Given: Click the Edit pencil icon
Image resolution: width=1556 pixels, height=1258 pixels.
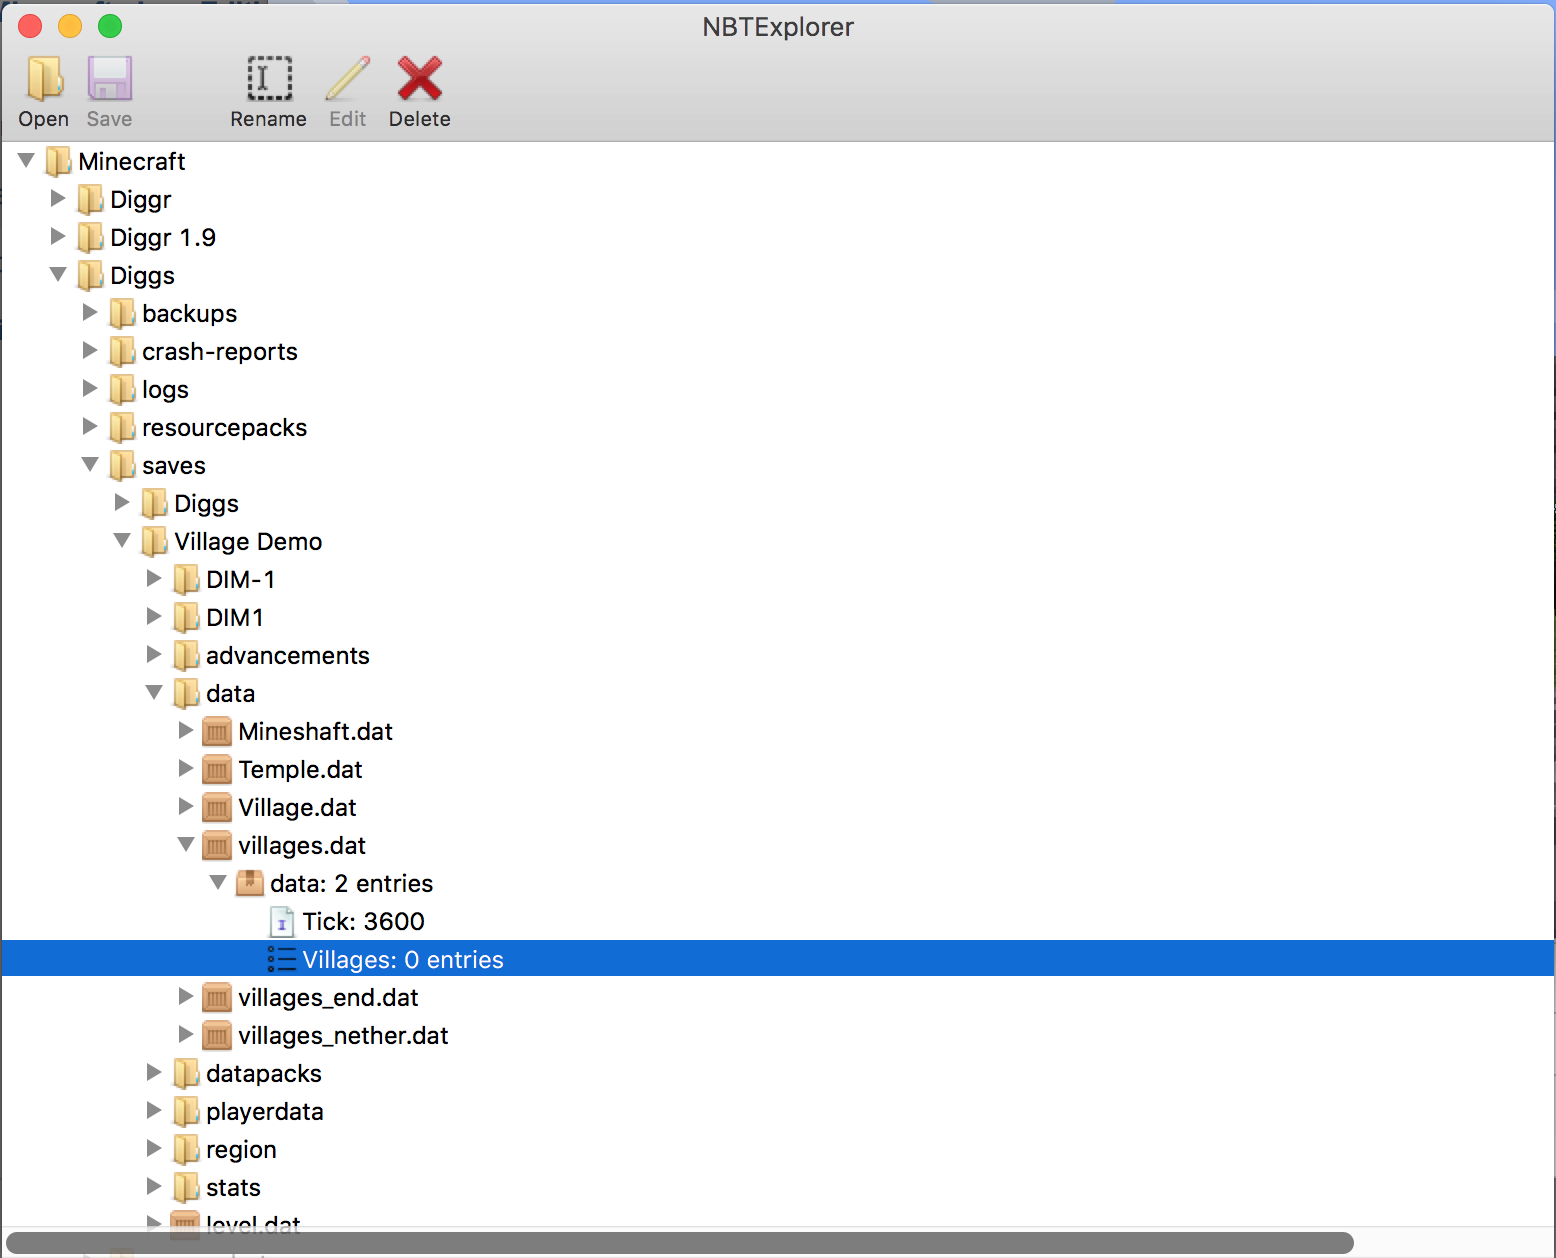Looking at the screenshot, I should pyautogui.click(x=347, y=79).
